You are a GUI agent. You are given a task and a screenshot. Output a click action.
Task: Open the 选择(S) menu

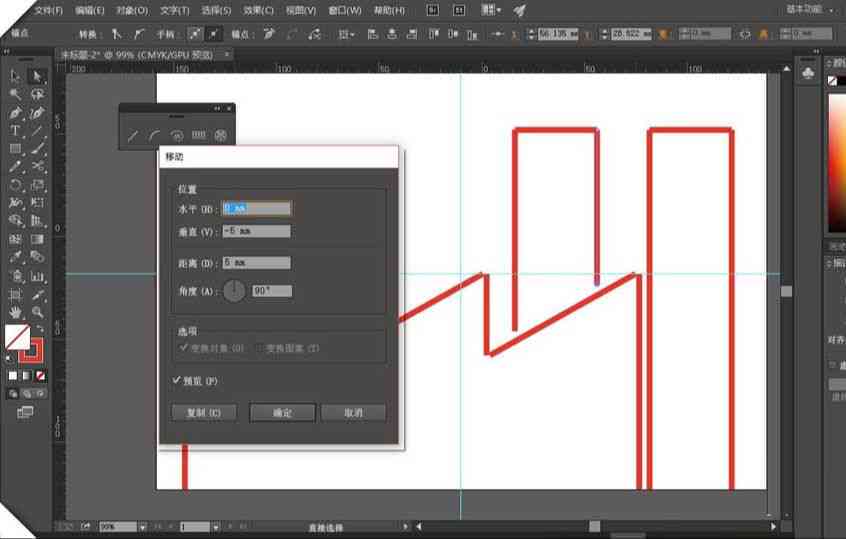click(216, 10)
